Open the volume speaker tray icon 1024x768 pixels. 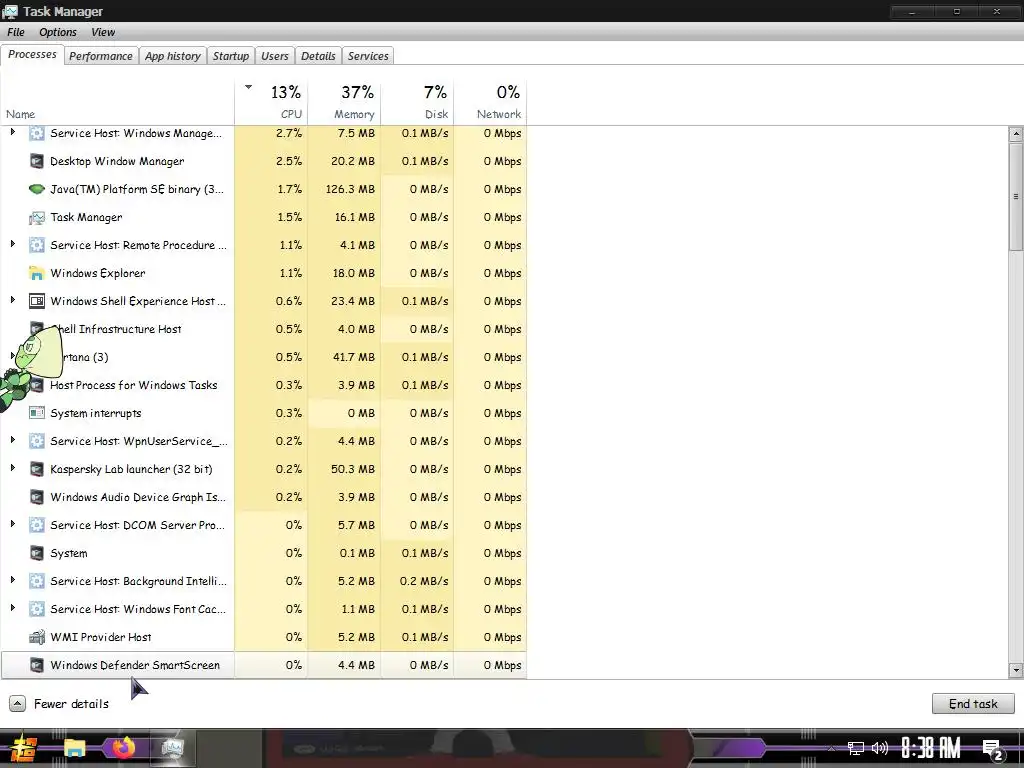point(880,748)
